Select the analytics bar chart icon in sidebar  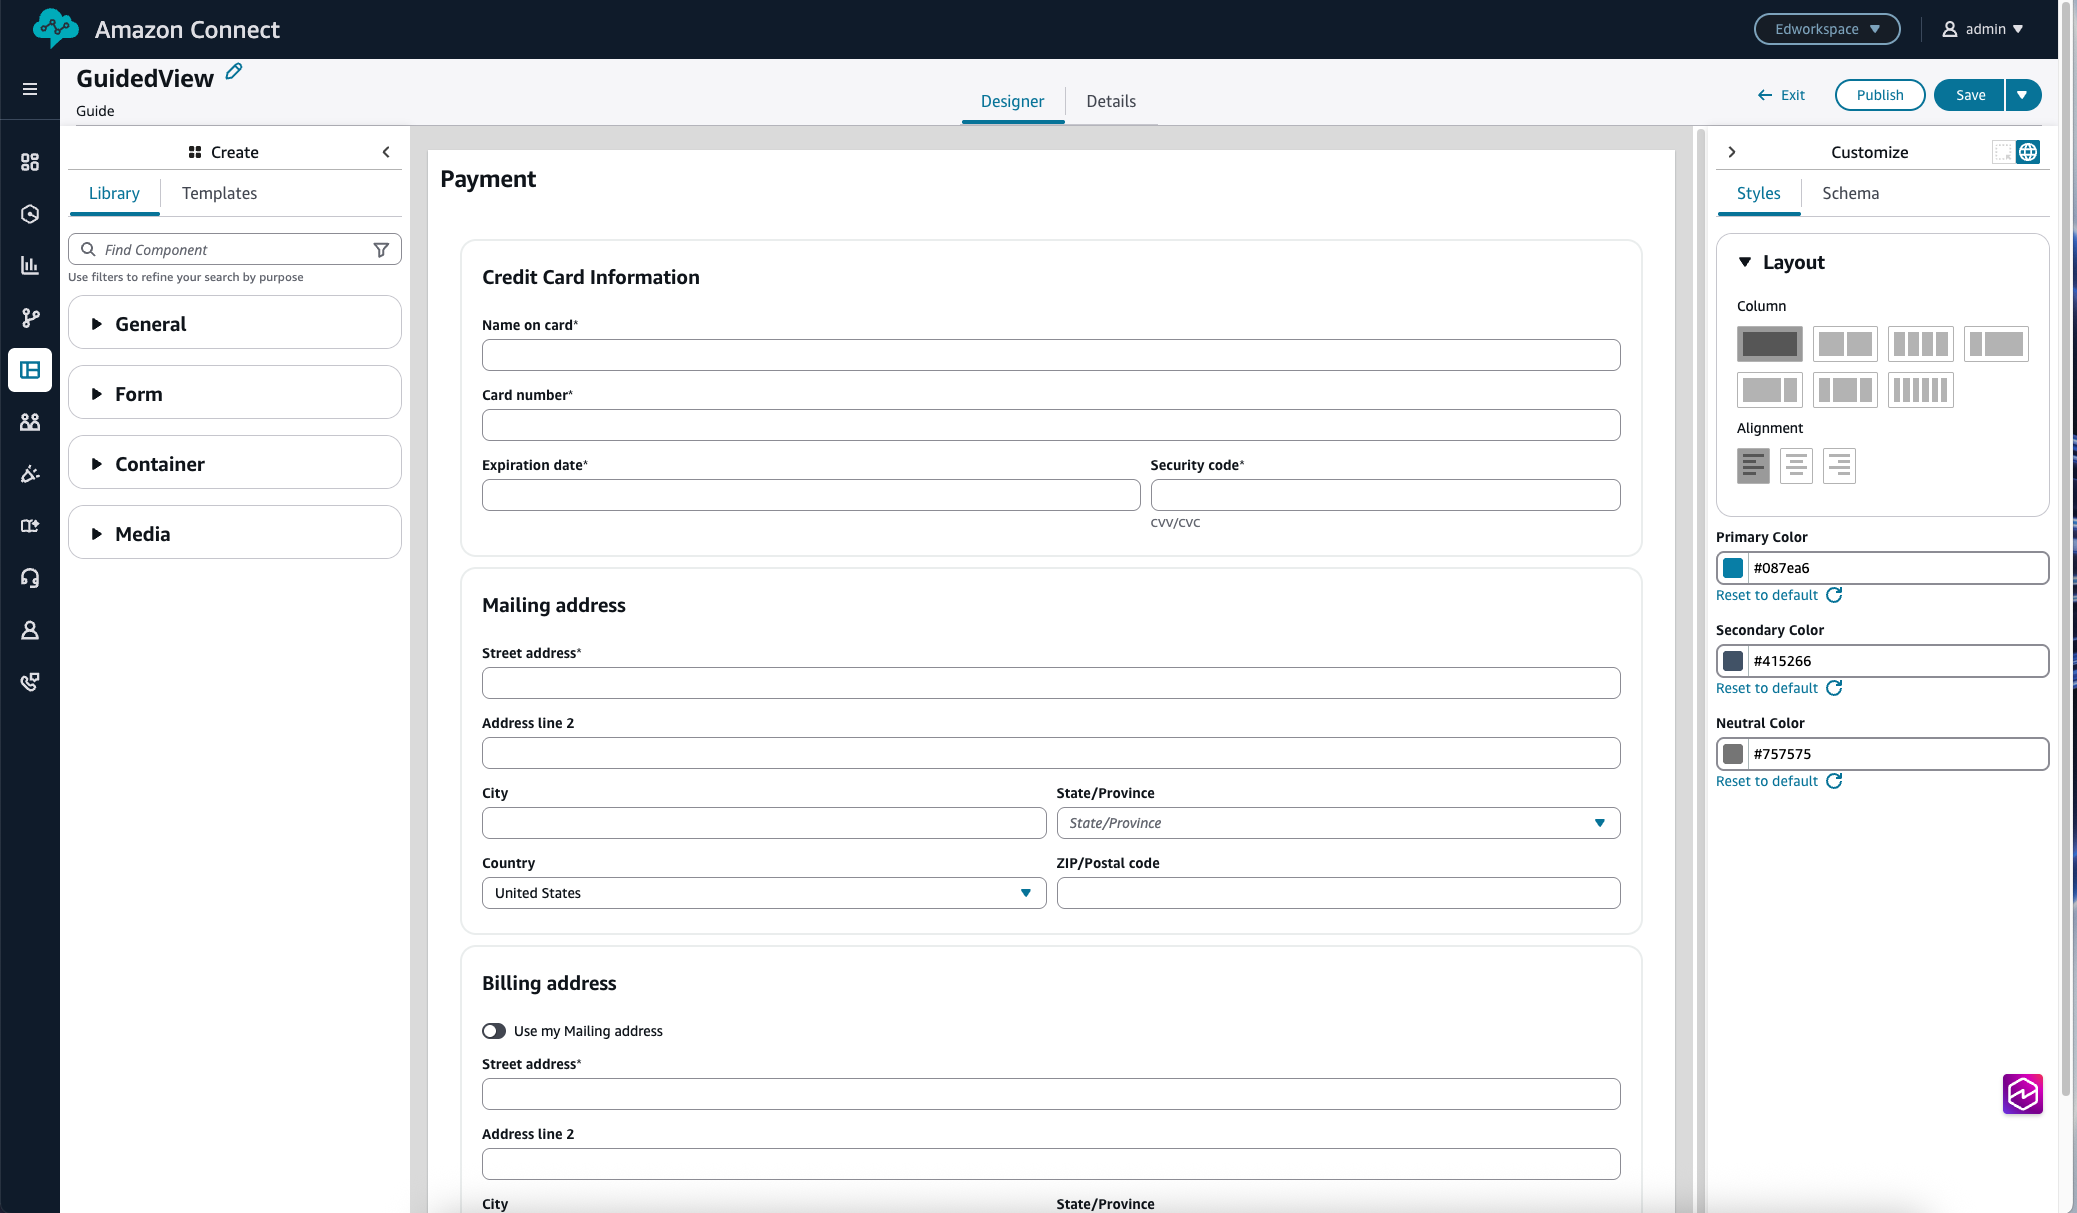(x=29, y=266)
